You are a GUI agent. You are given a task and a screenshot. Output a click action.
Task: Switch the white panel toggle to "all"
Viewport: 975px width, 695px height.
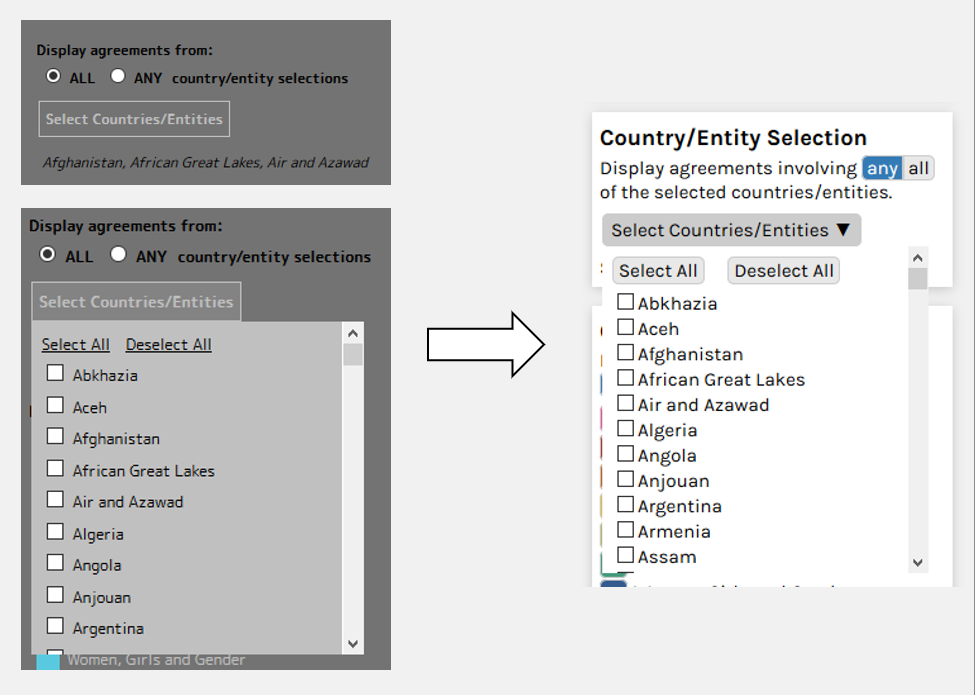918,169
